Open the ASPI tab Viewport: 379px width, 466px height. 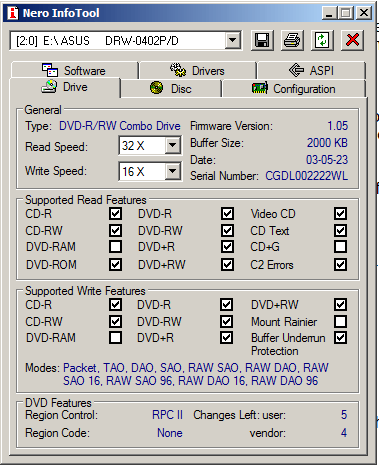click(x=311, y=70)
